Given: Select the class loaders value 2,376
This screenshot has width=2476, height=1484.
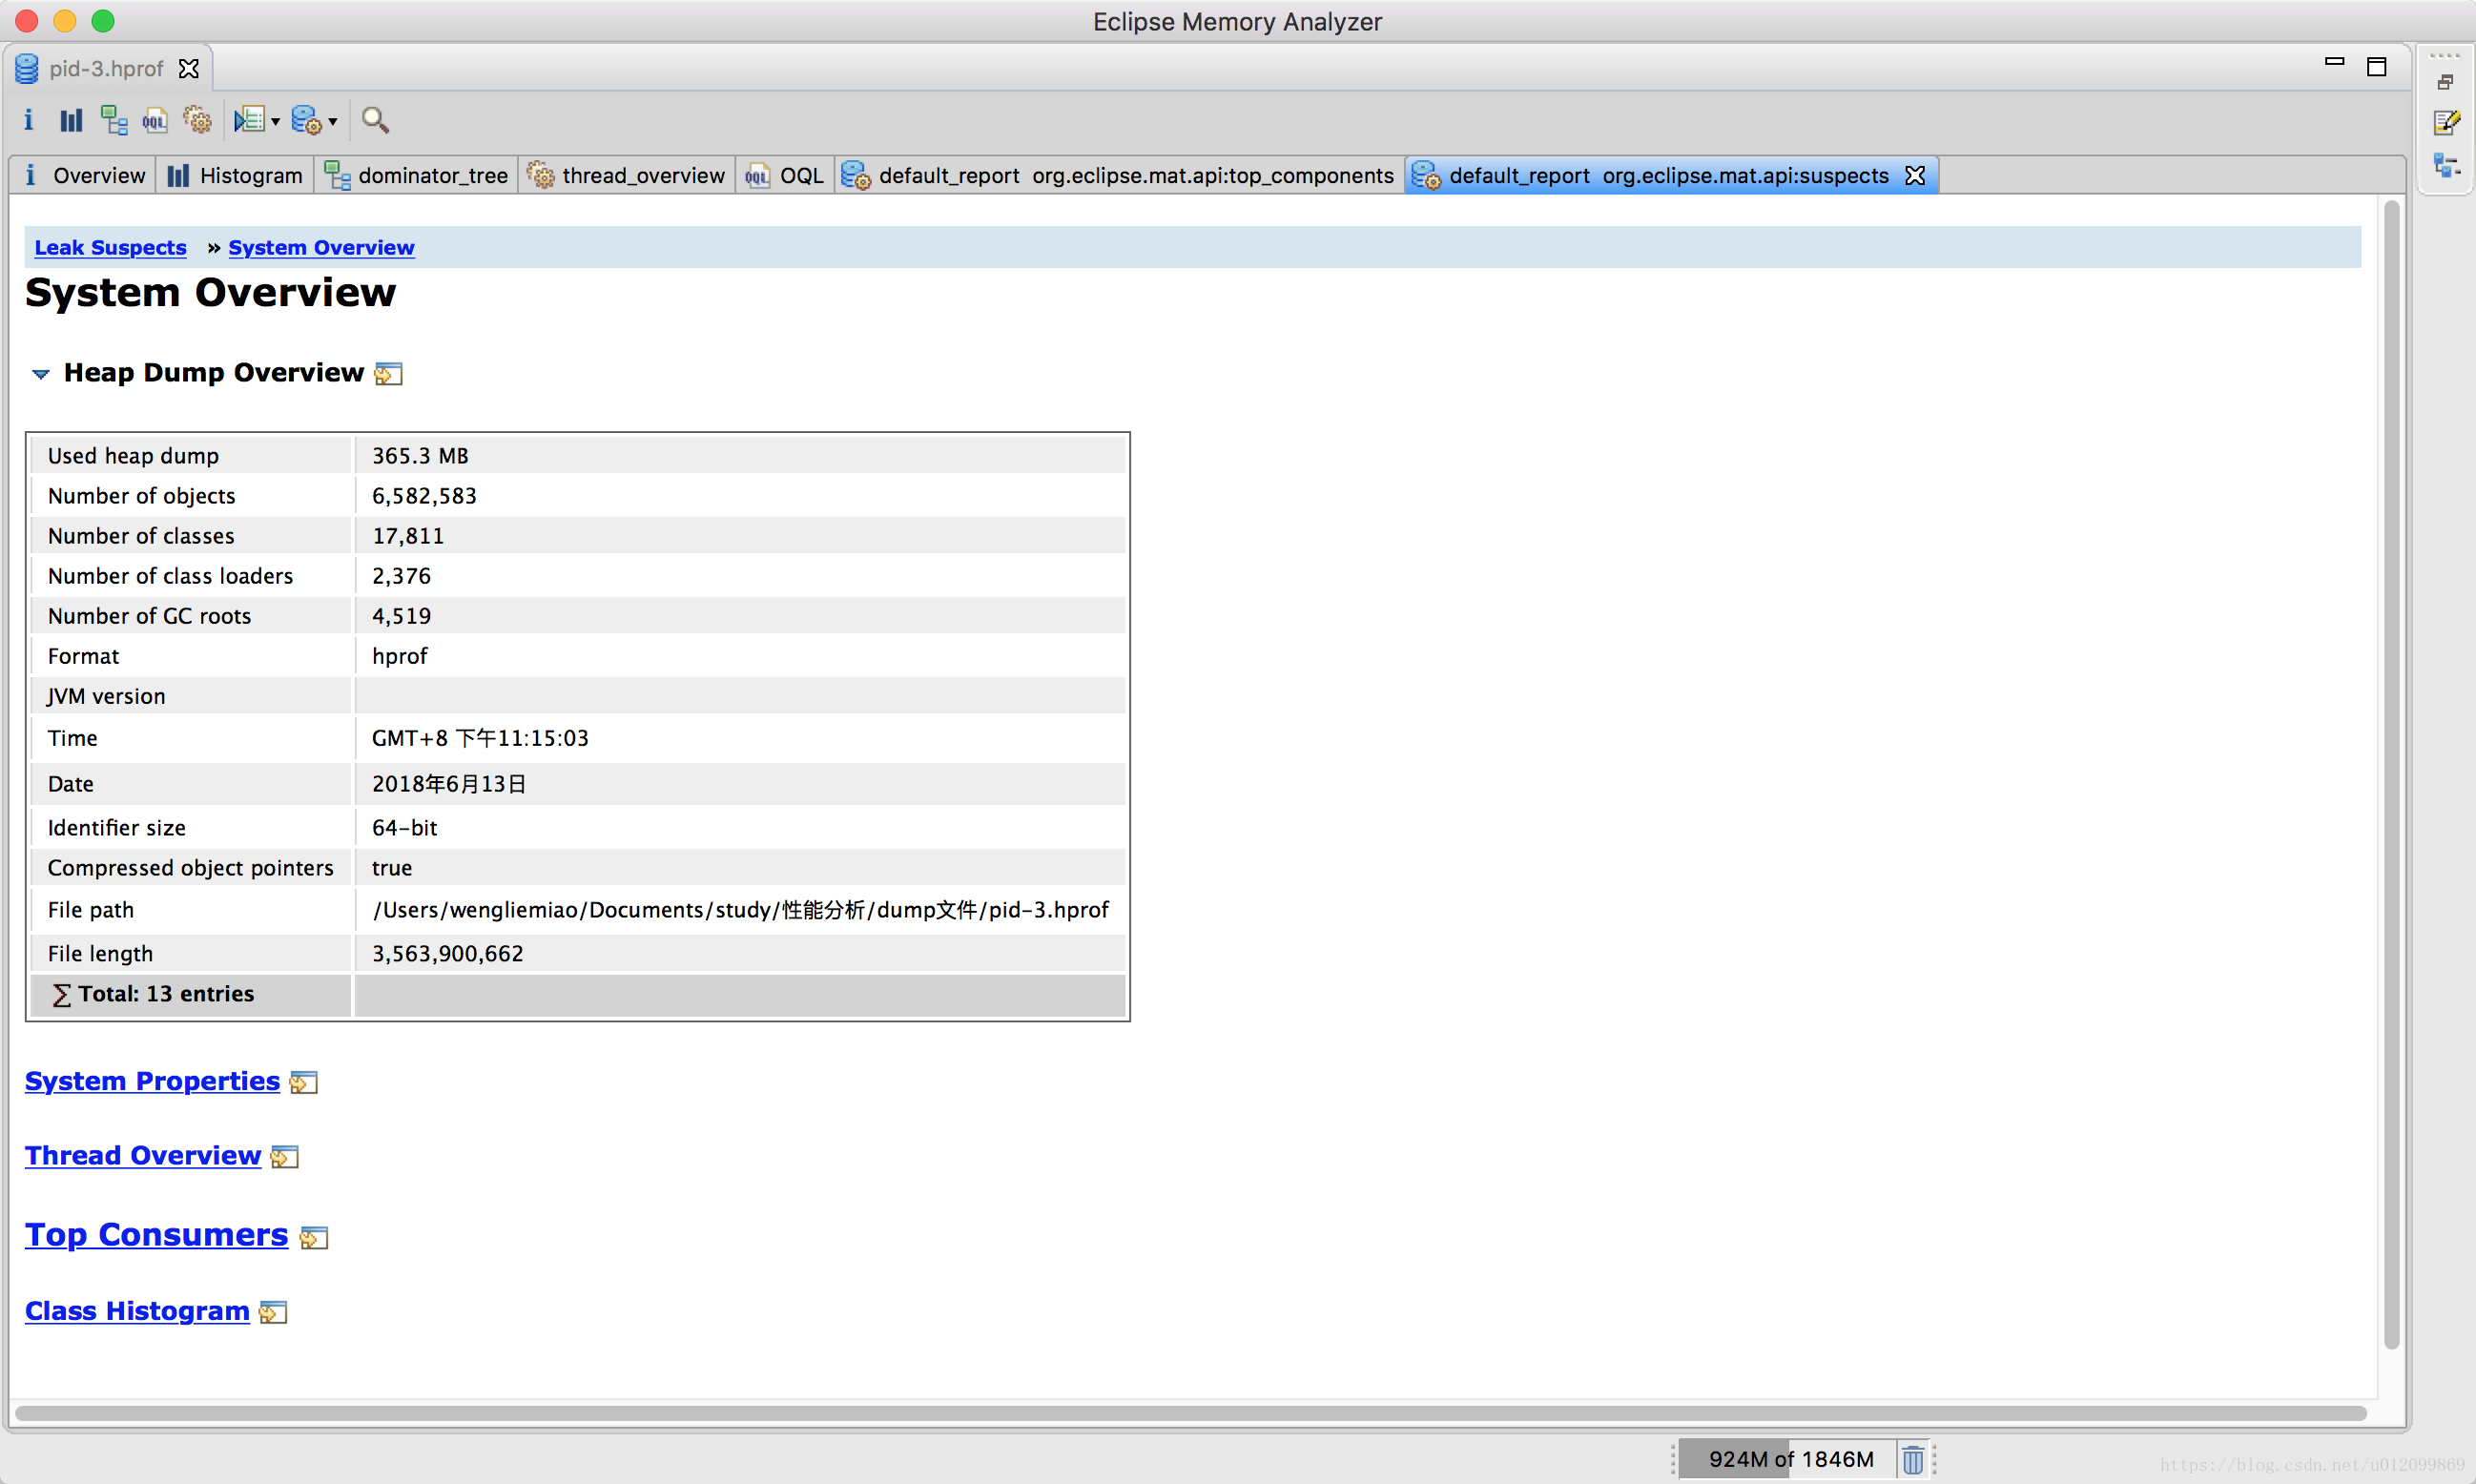Looking at the screenshot, I should coord(401,575).
